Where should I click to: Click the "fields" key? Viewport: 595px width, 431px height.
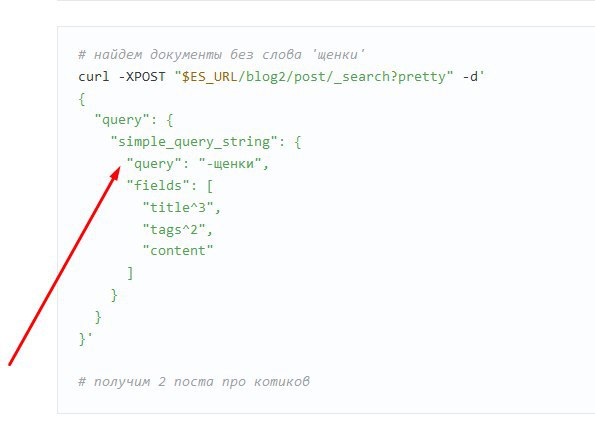click(158, 186)
